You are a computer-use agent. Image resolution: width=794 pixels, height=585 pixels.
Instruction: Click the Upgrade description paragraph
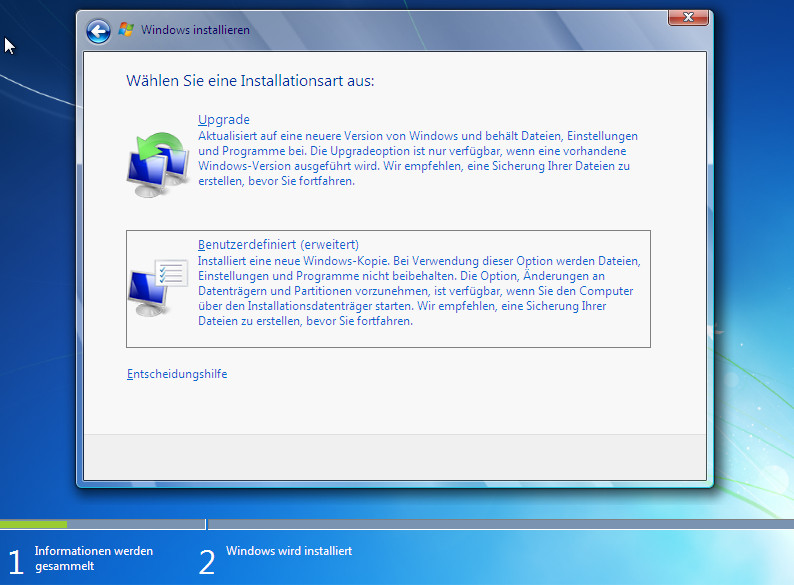pos(418,159)
